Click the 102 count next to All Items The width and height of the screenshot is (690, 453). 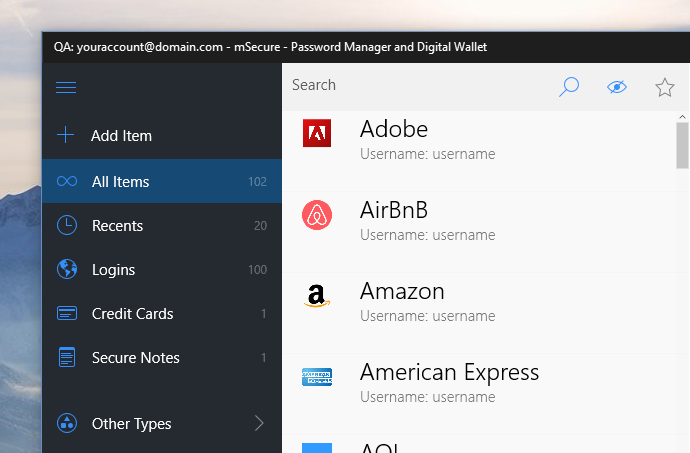[257, 182]
